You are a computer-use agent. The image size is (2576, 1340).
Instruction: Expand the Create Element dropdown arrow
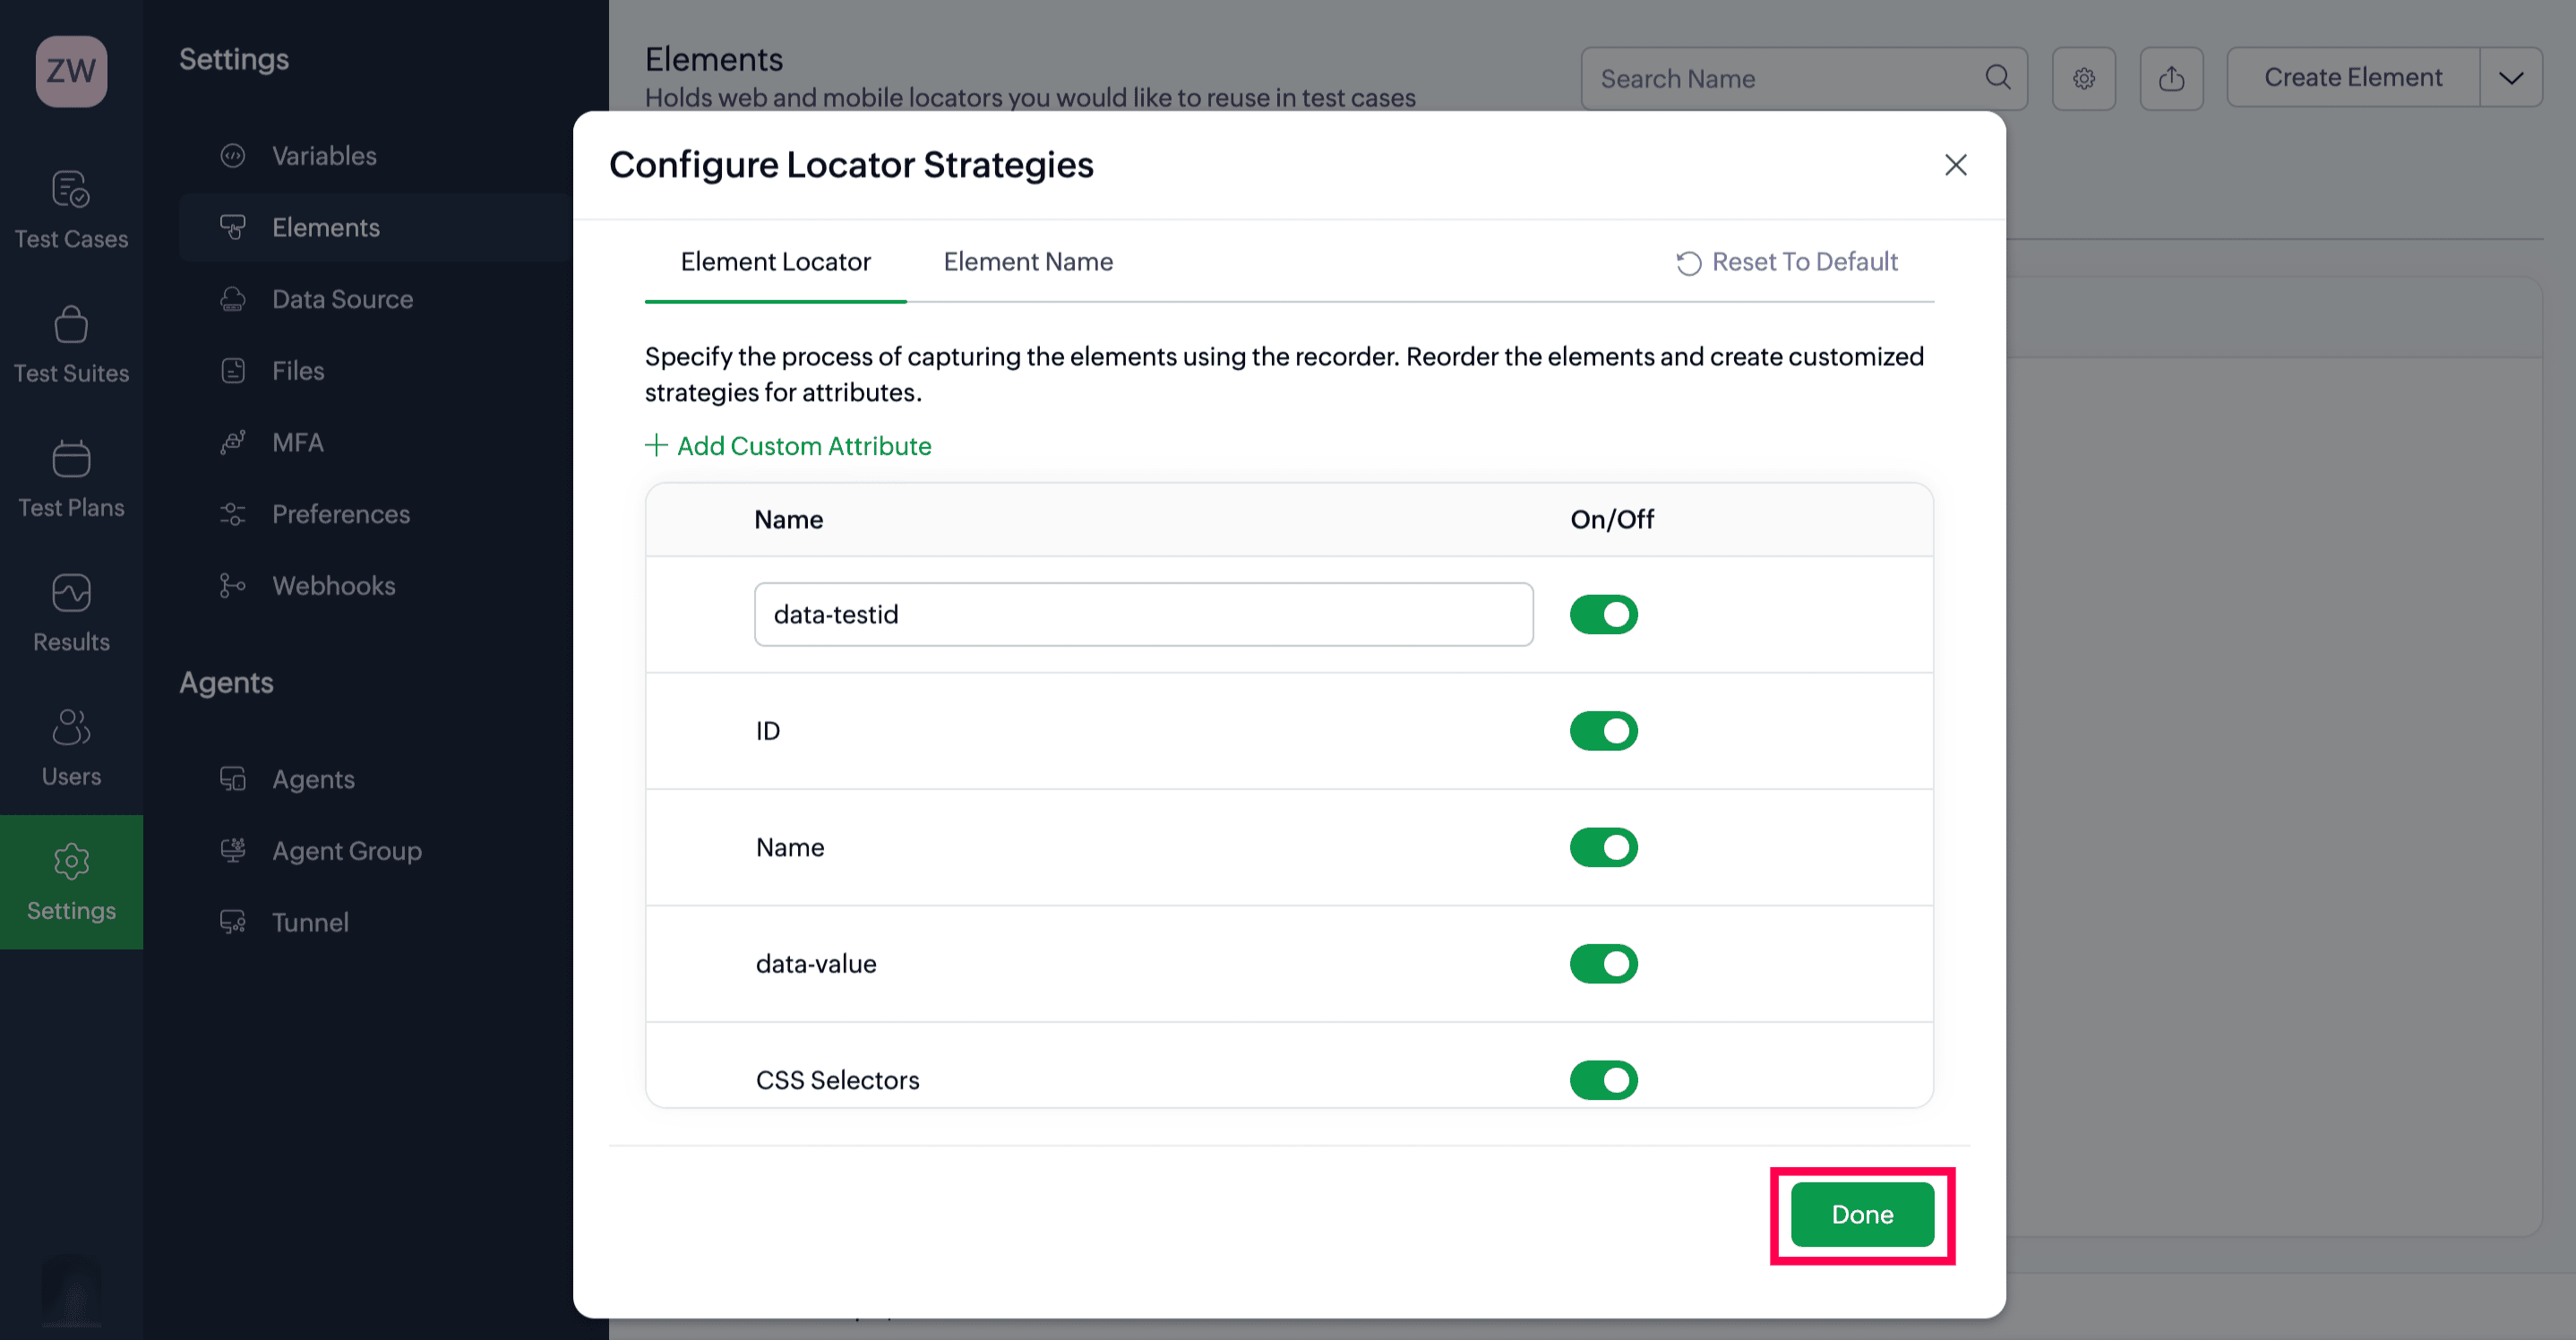tap(2510, 78)
